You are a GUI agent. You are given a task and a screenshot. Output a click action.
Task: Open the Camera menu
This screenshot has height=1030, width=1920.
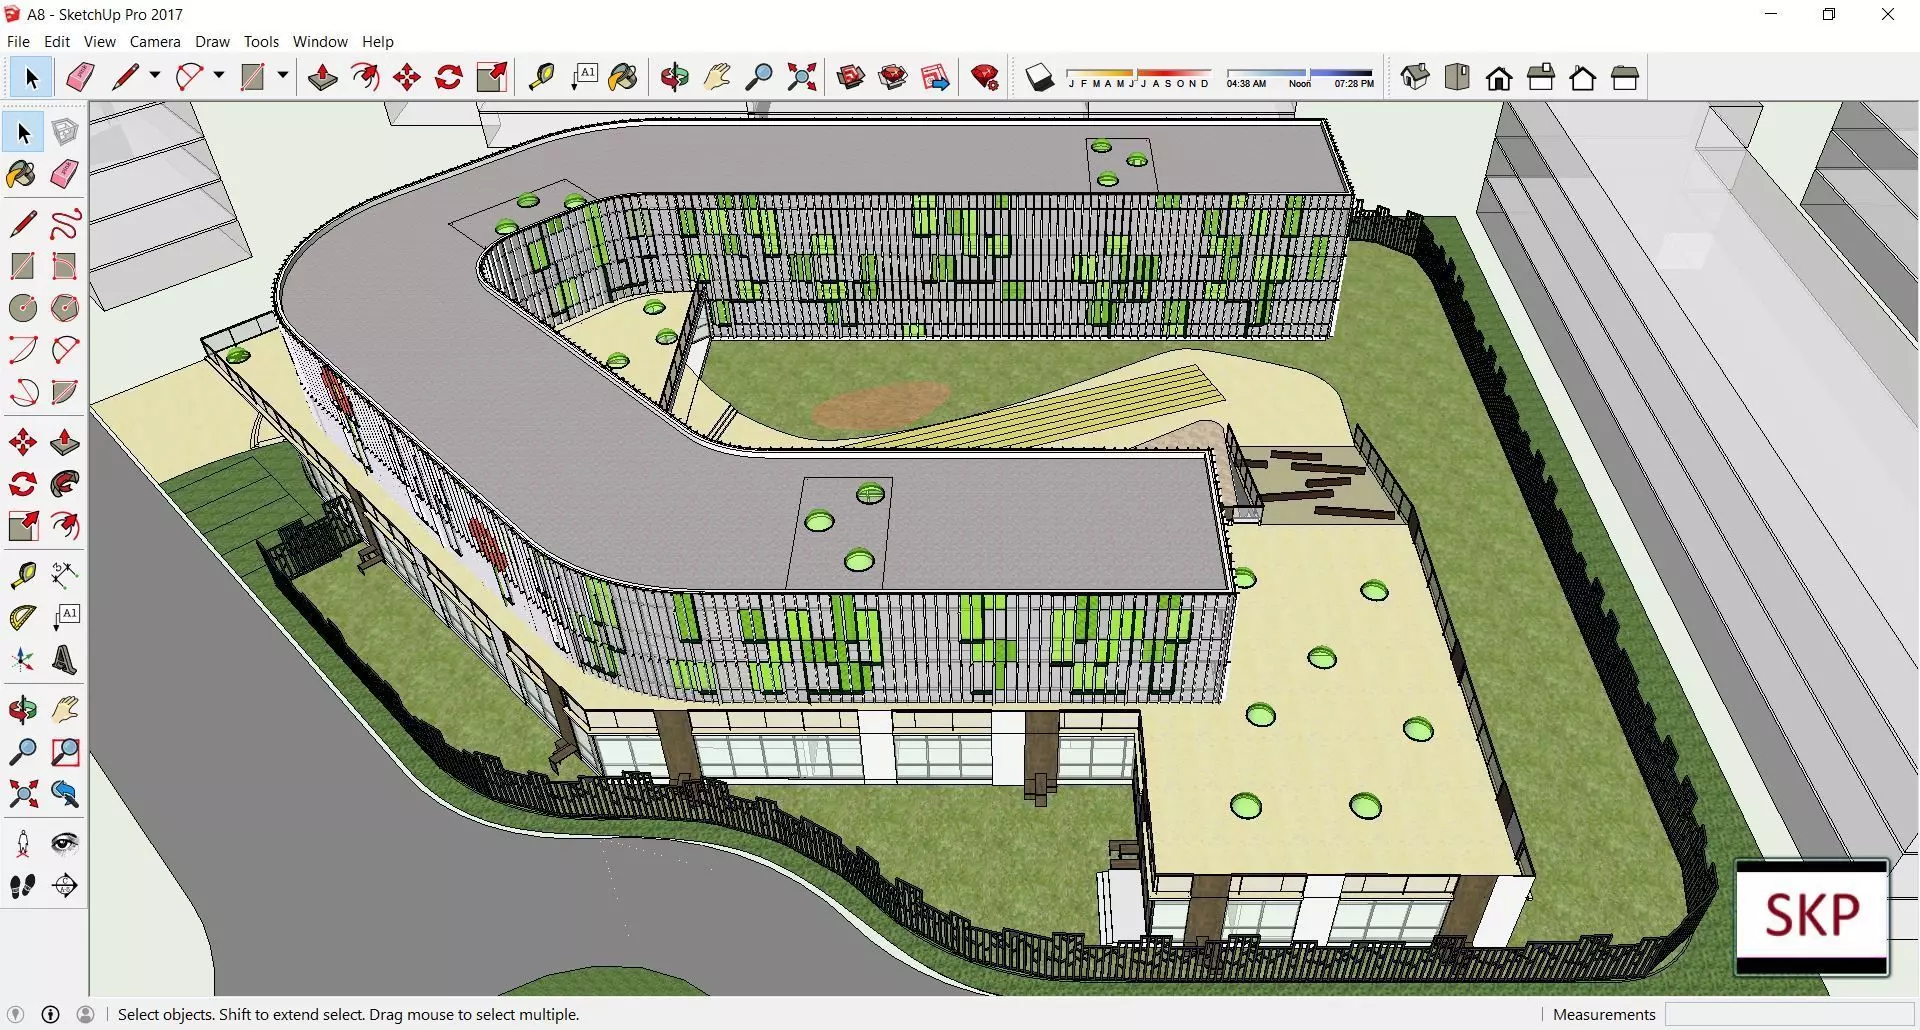point(155,42)
